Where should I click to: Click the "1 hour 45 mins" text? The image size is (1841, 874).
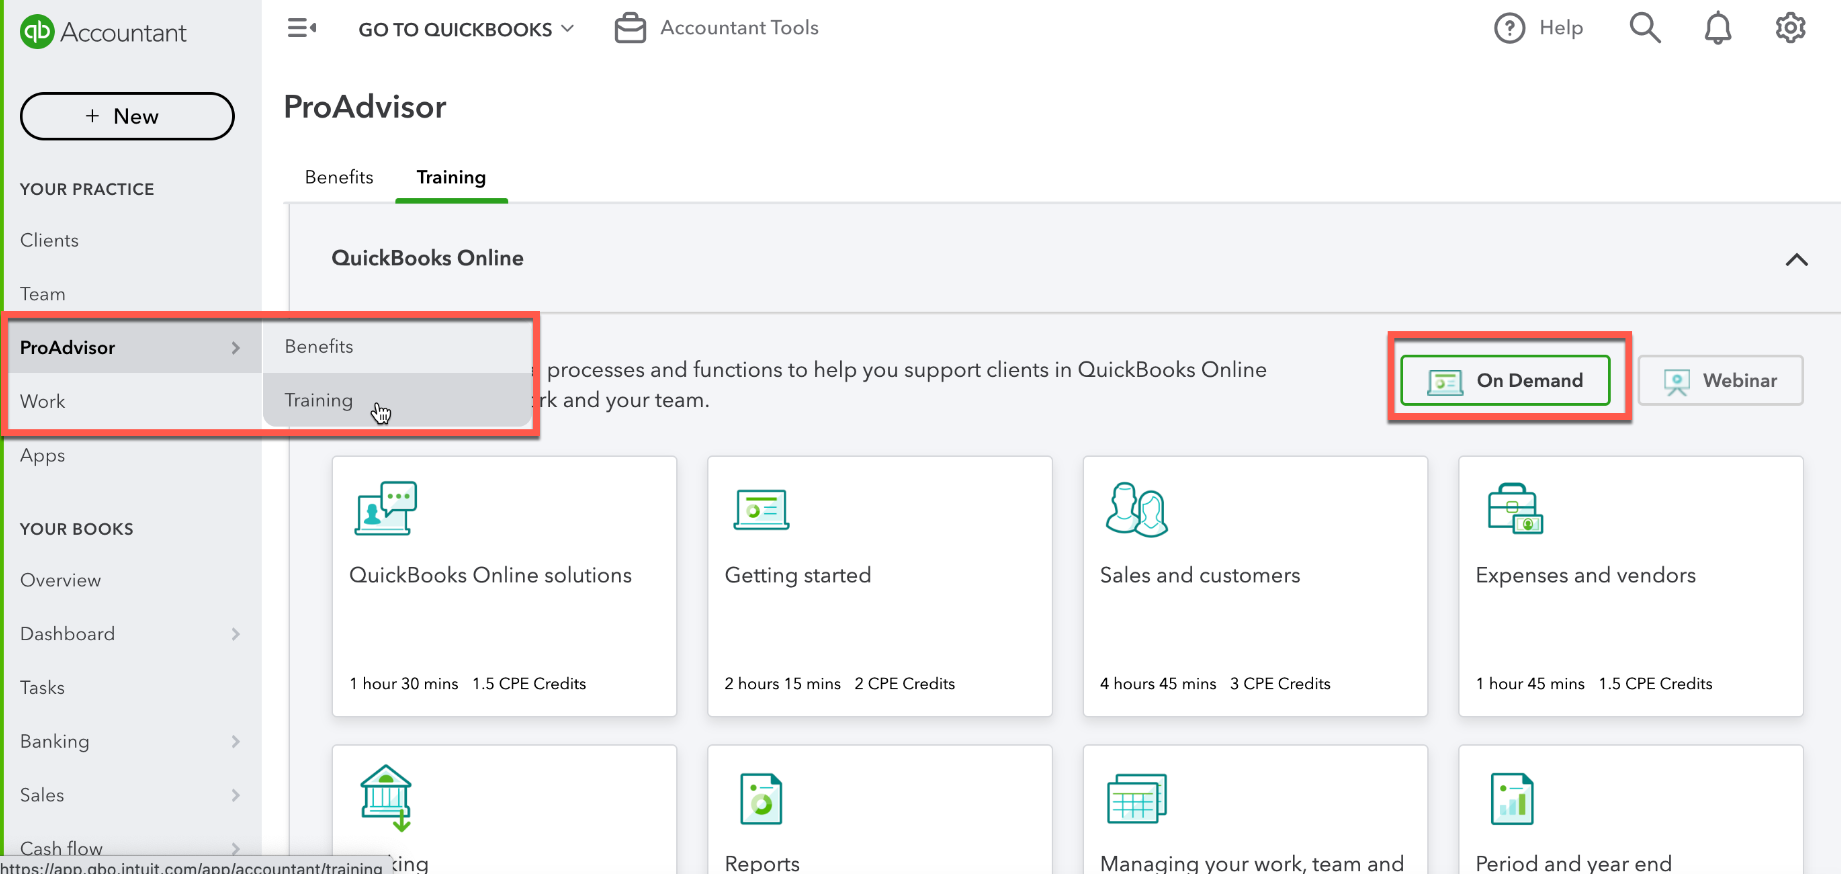tap(1530, 684)
